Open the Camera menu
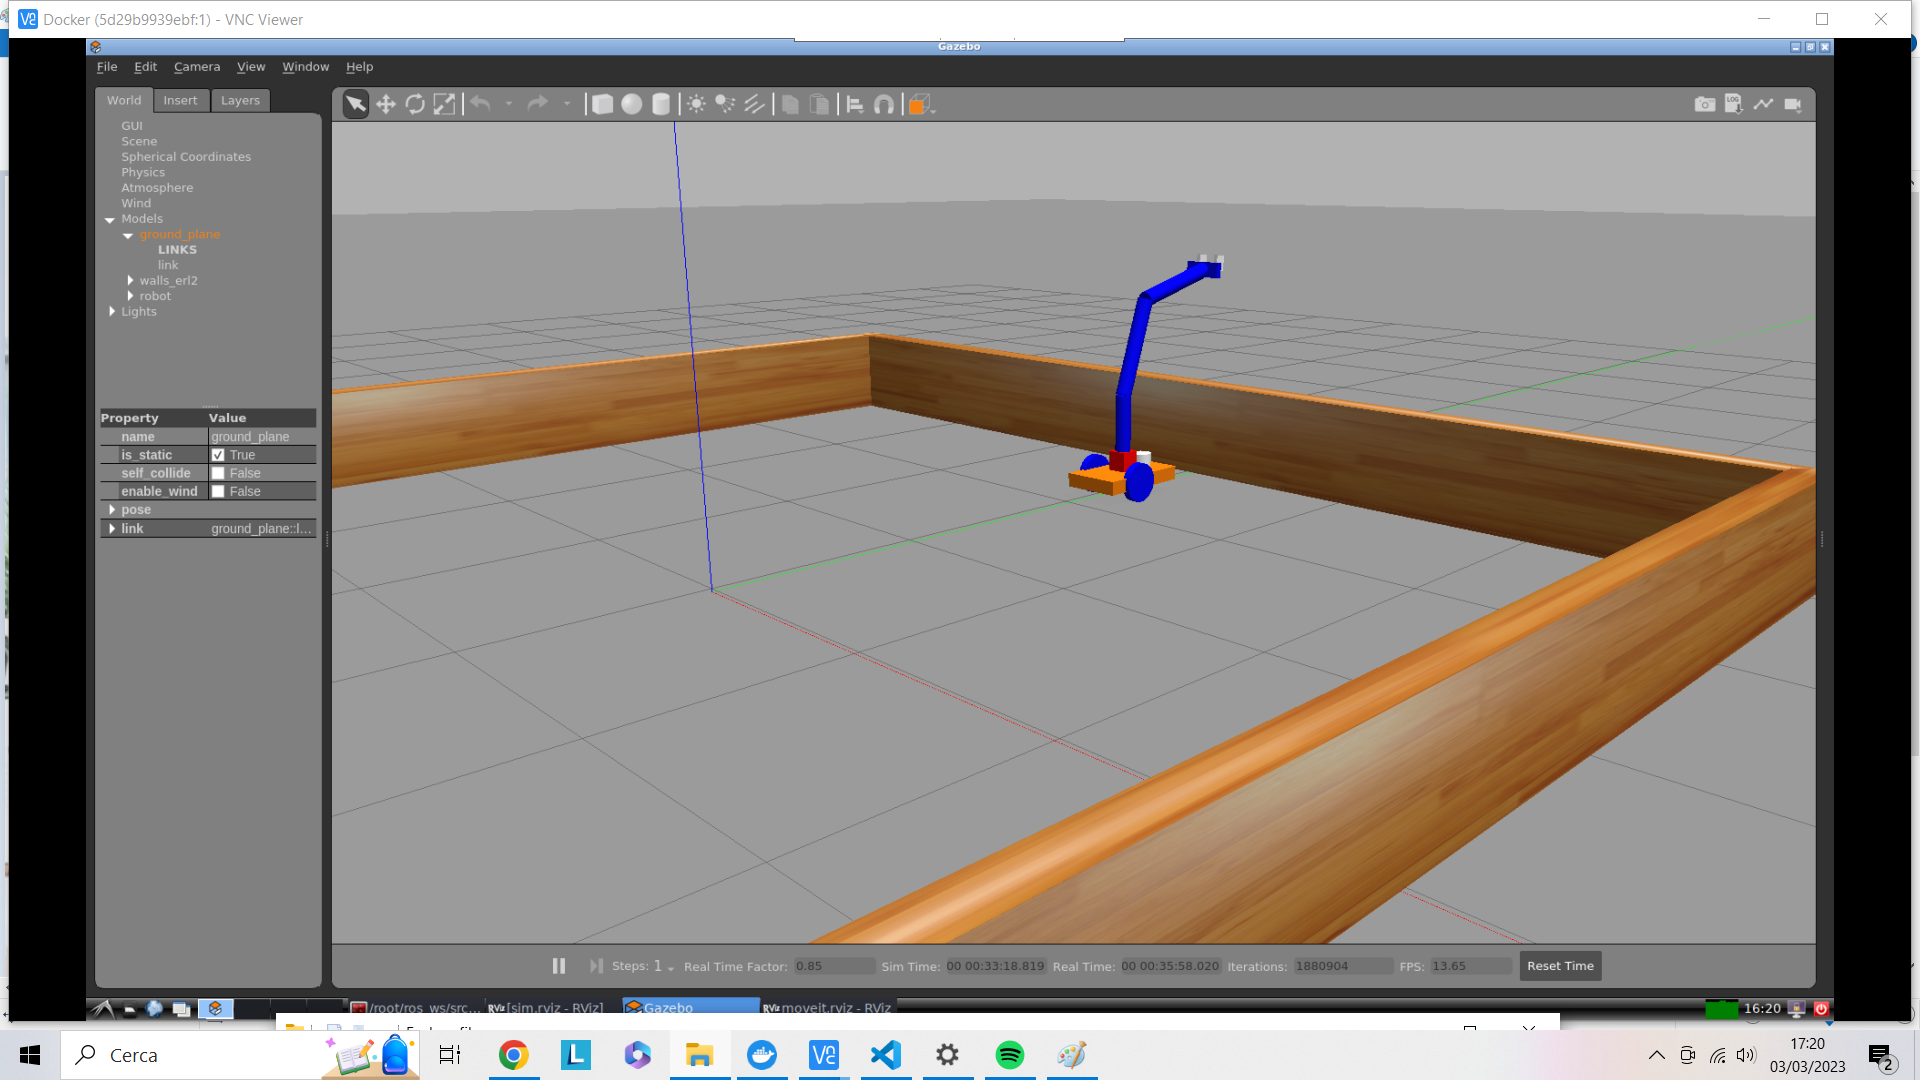Image resolution: width=1920 pixels, height=1081 pixels. pyautogui.click(x=196, y=67)
